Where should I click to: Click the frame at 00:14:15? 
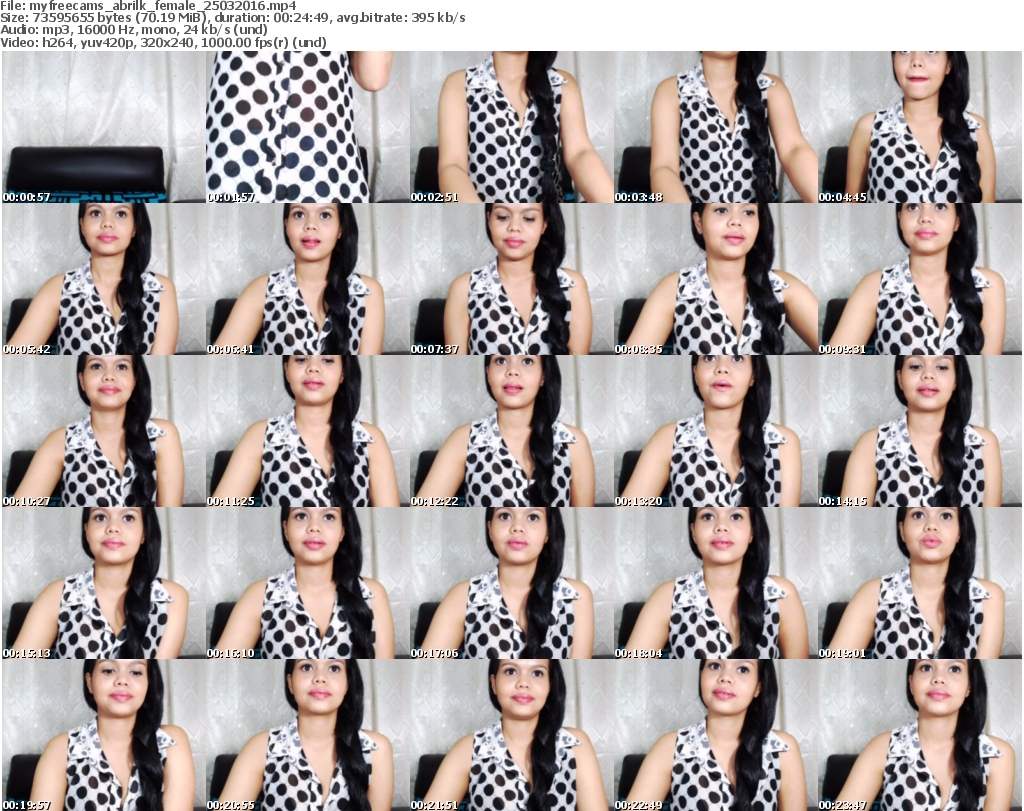coord(919,432)
